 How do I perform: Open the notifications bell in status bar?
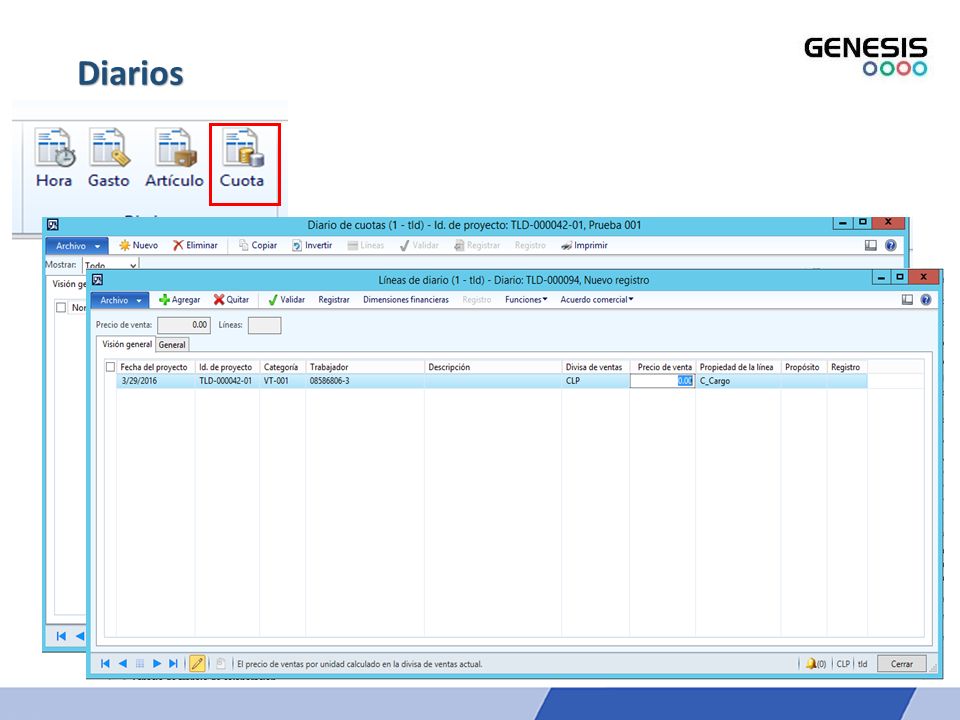[816, 664]
